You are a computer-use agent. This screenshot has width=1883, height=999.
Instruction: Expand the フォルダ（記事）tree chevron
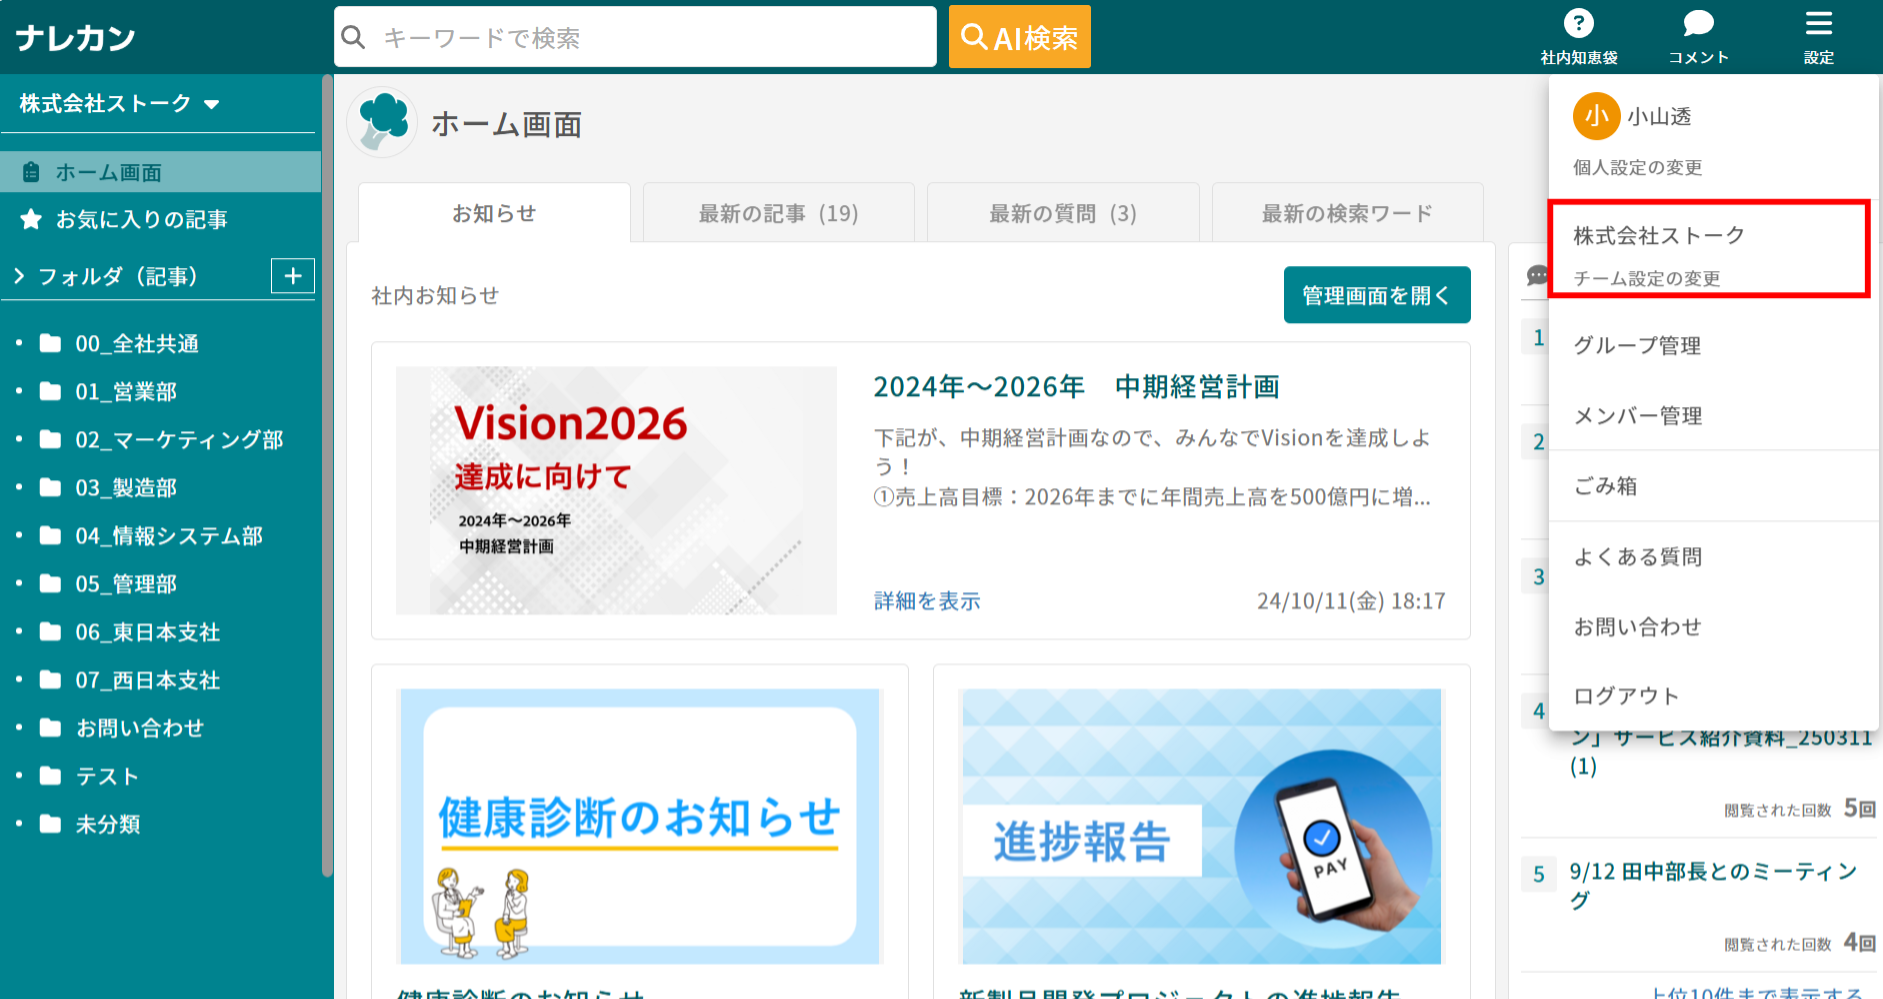[x=16, y=276]
